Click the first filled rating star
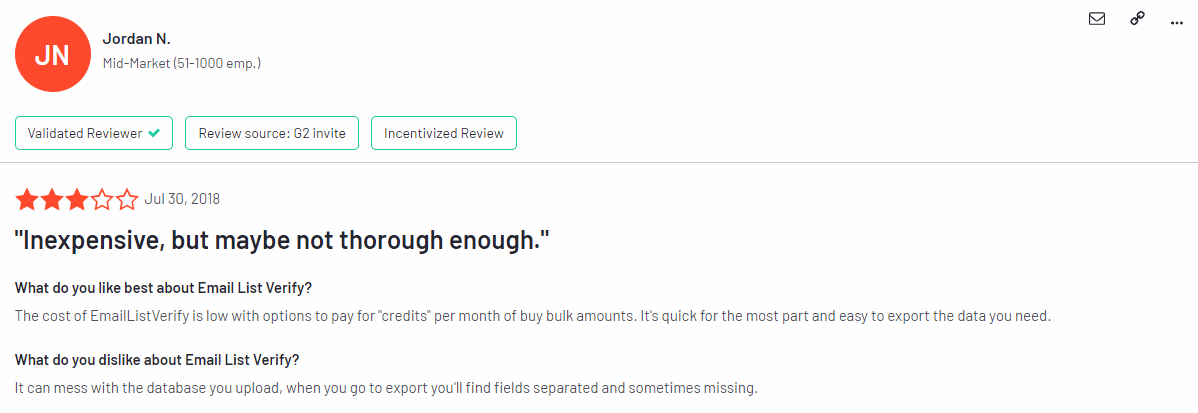 click(26, 200)
